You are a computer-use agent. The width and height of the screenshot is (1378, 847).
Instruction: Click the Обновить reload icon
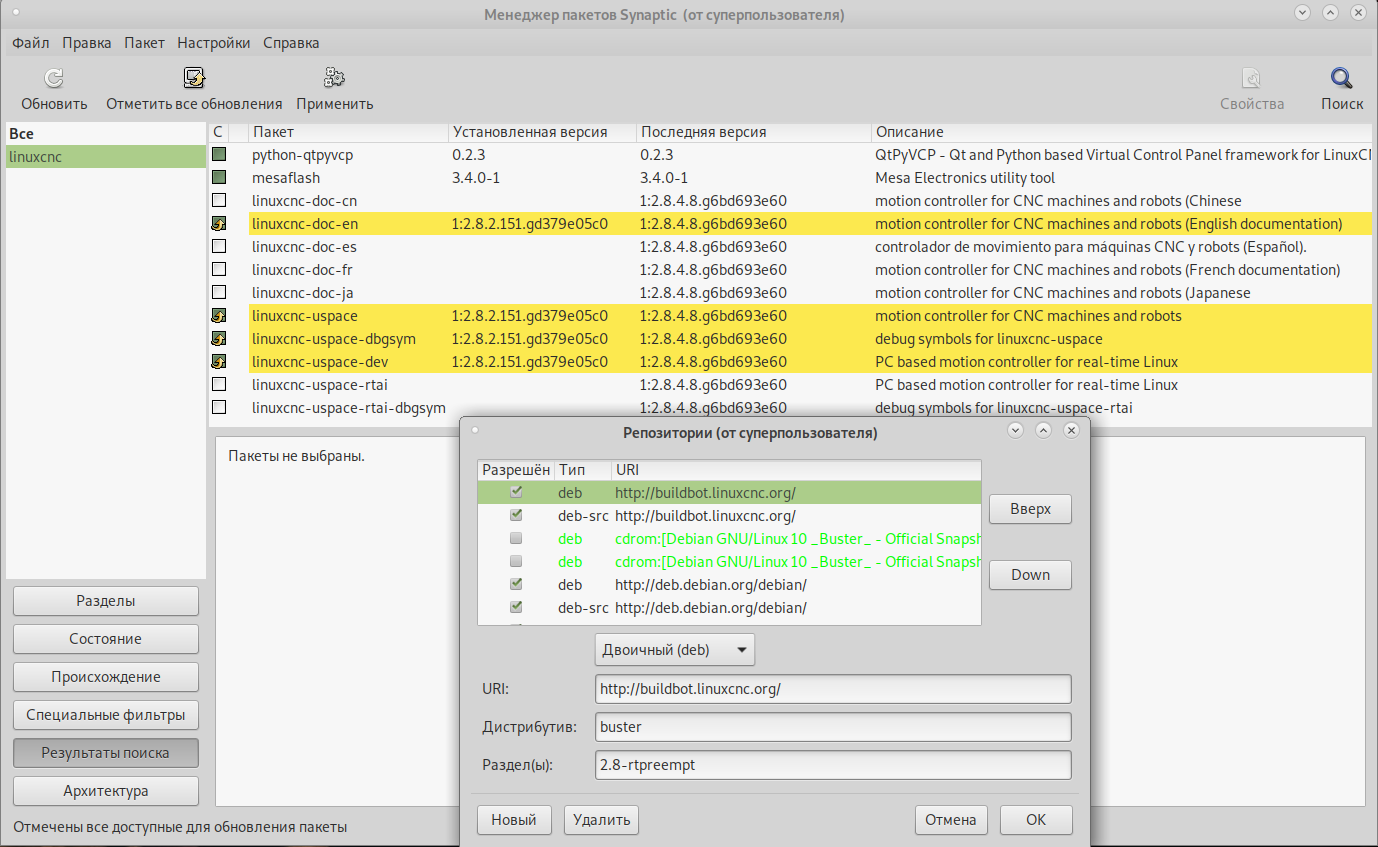[54, 79]
